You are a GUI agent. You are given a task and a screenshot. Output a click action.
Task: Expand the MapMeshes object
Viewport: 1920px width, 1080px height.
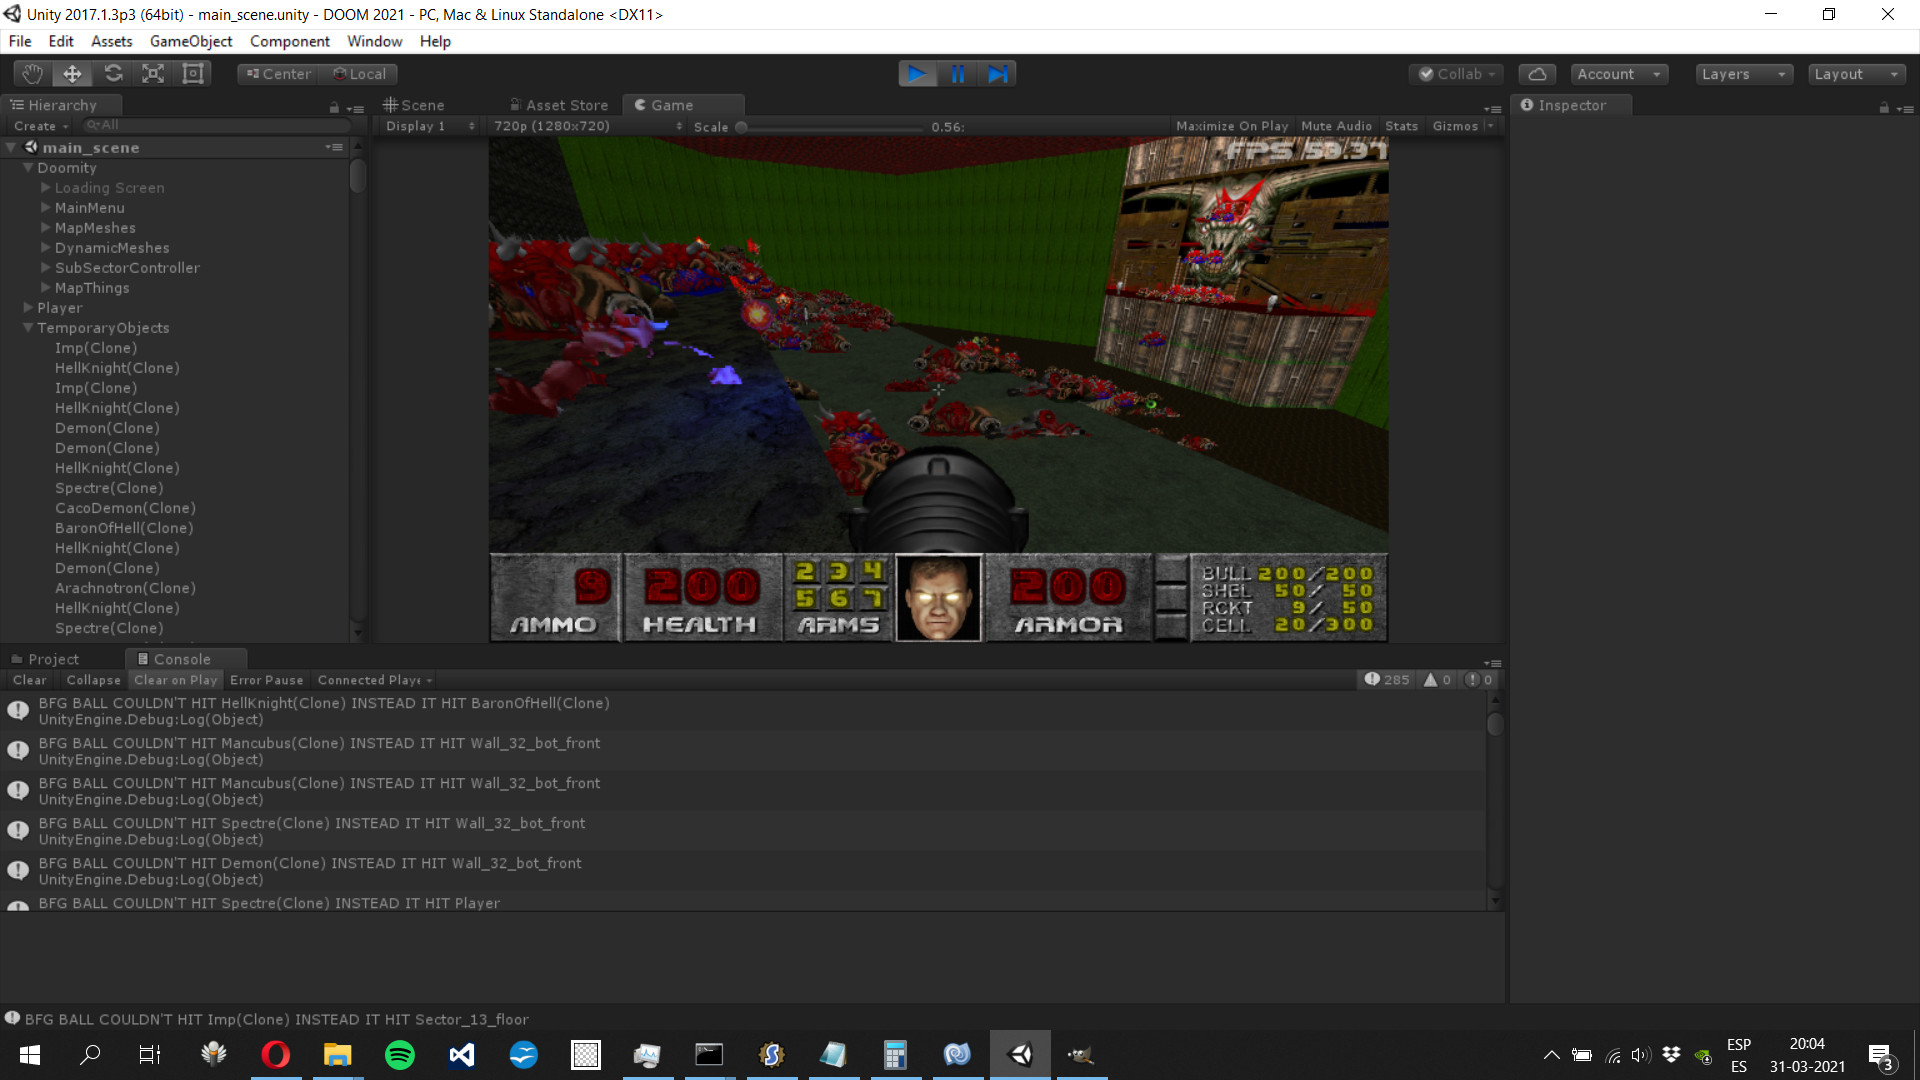(45, 227)
